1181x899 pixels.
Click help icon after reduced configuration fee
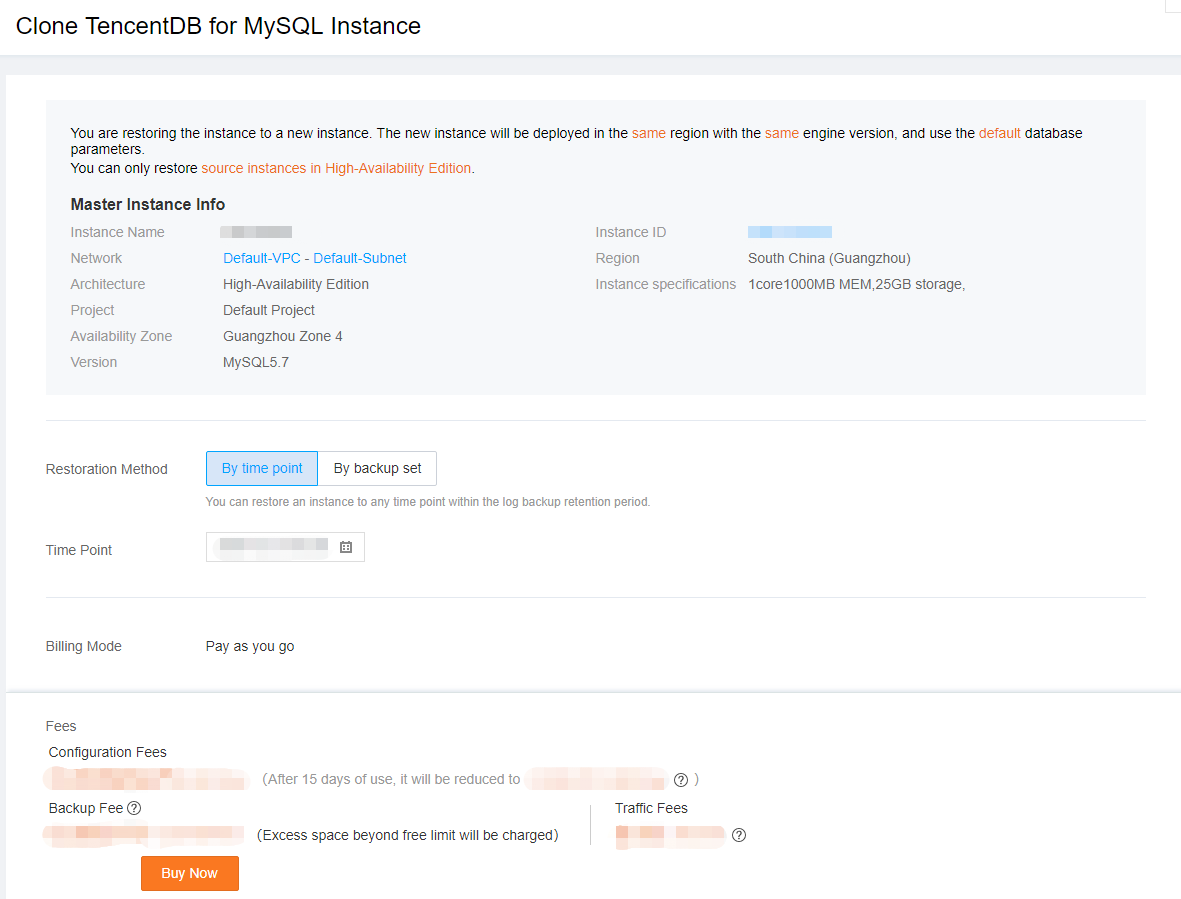tap(681, 780)
